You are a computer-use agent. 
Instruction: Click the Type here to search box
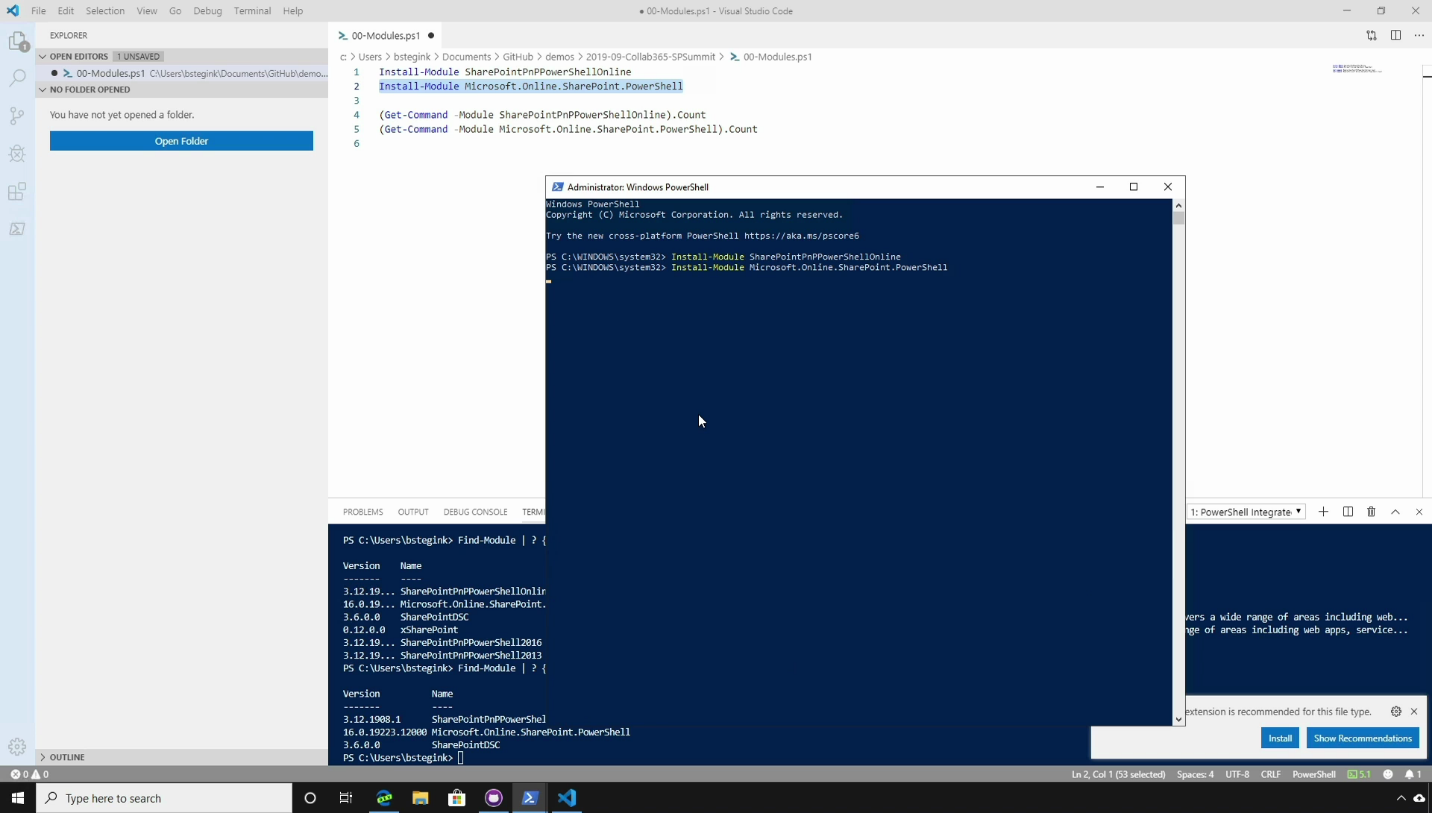[164, 798]
